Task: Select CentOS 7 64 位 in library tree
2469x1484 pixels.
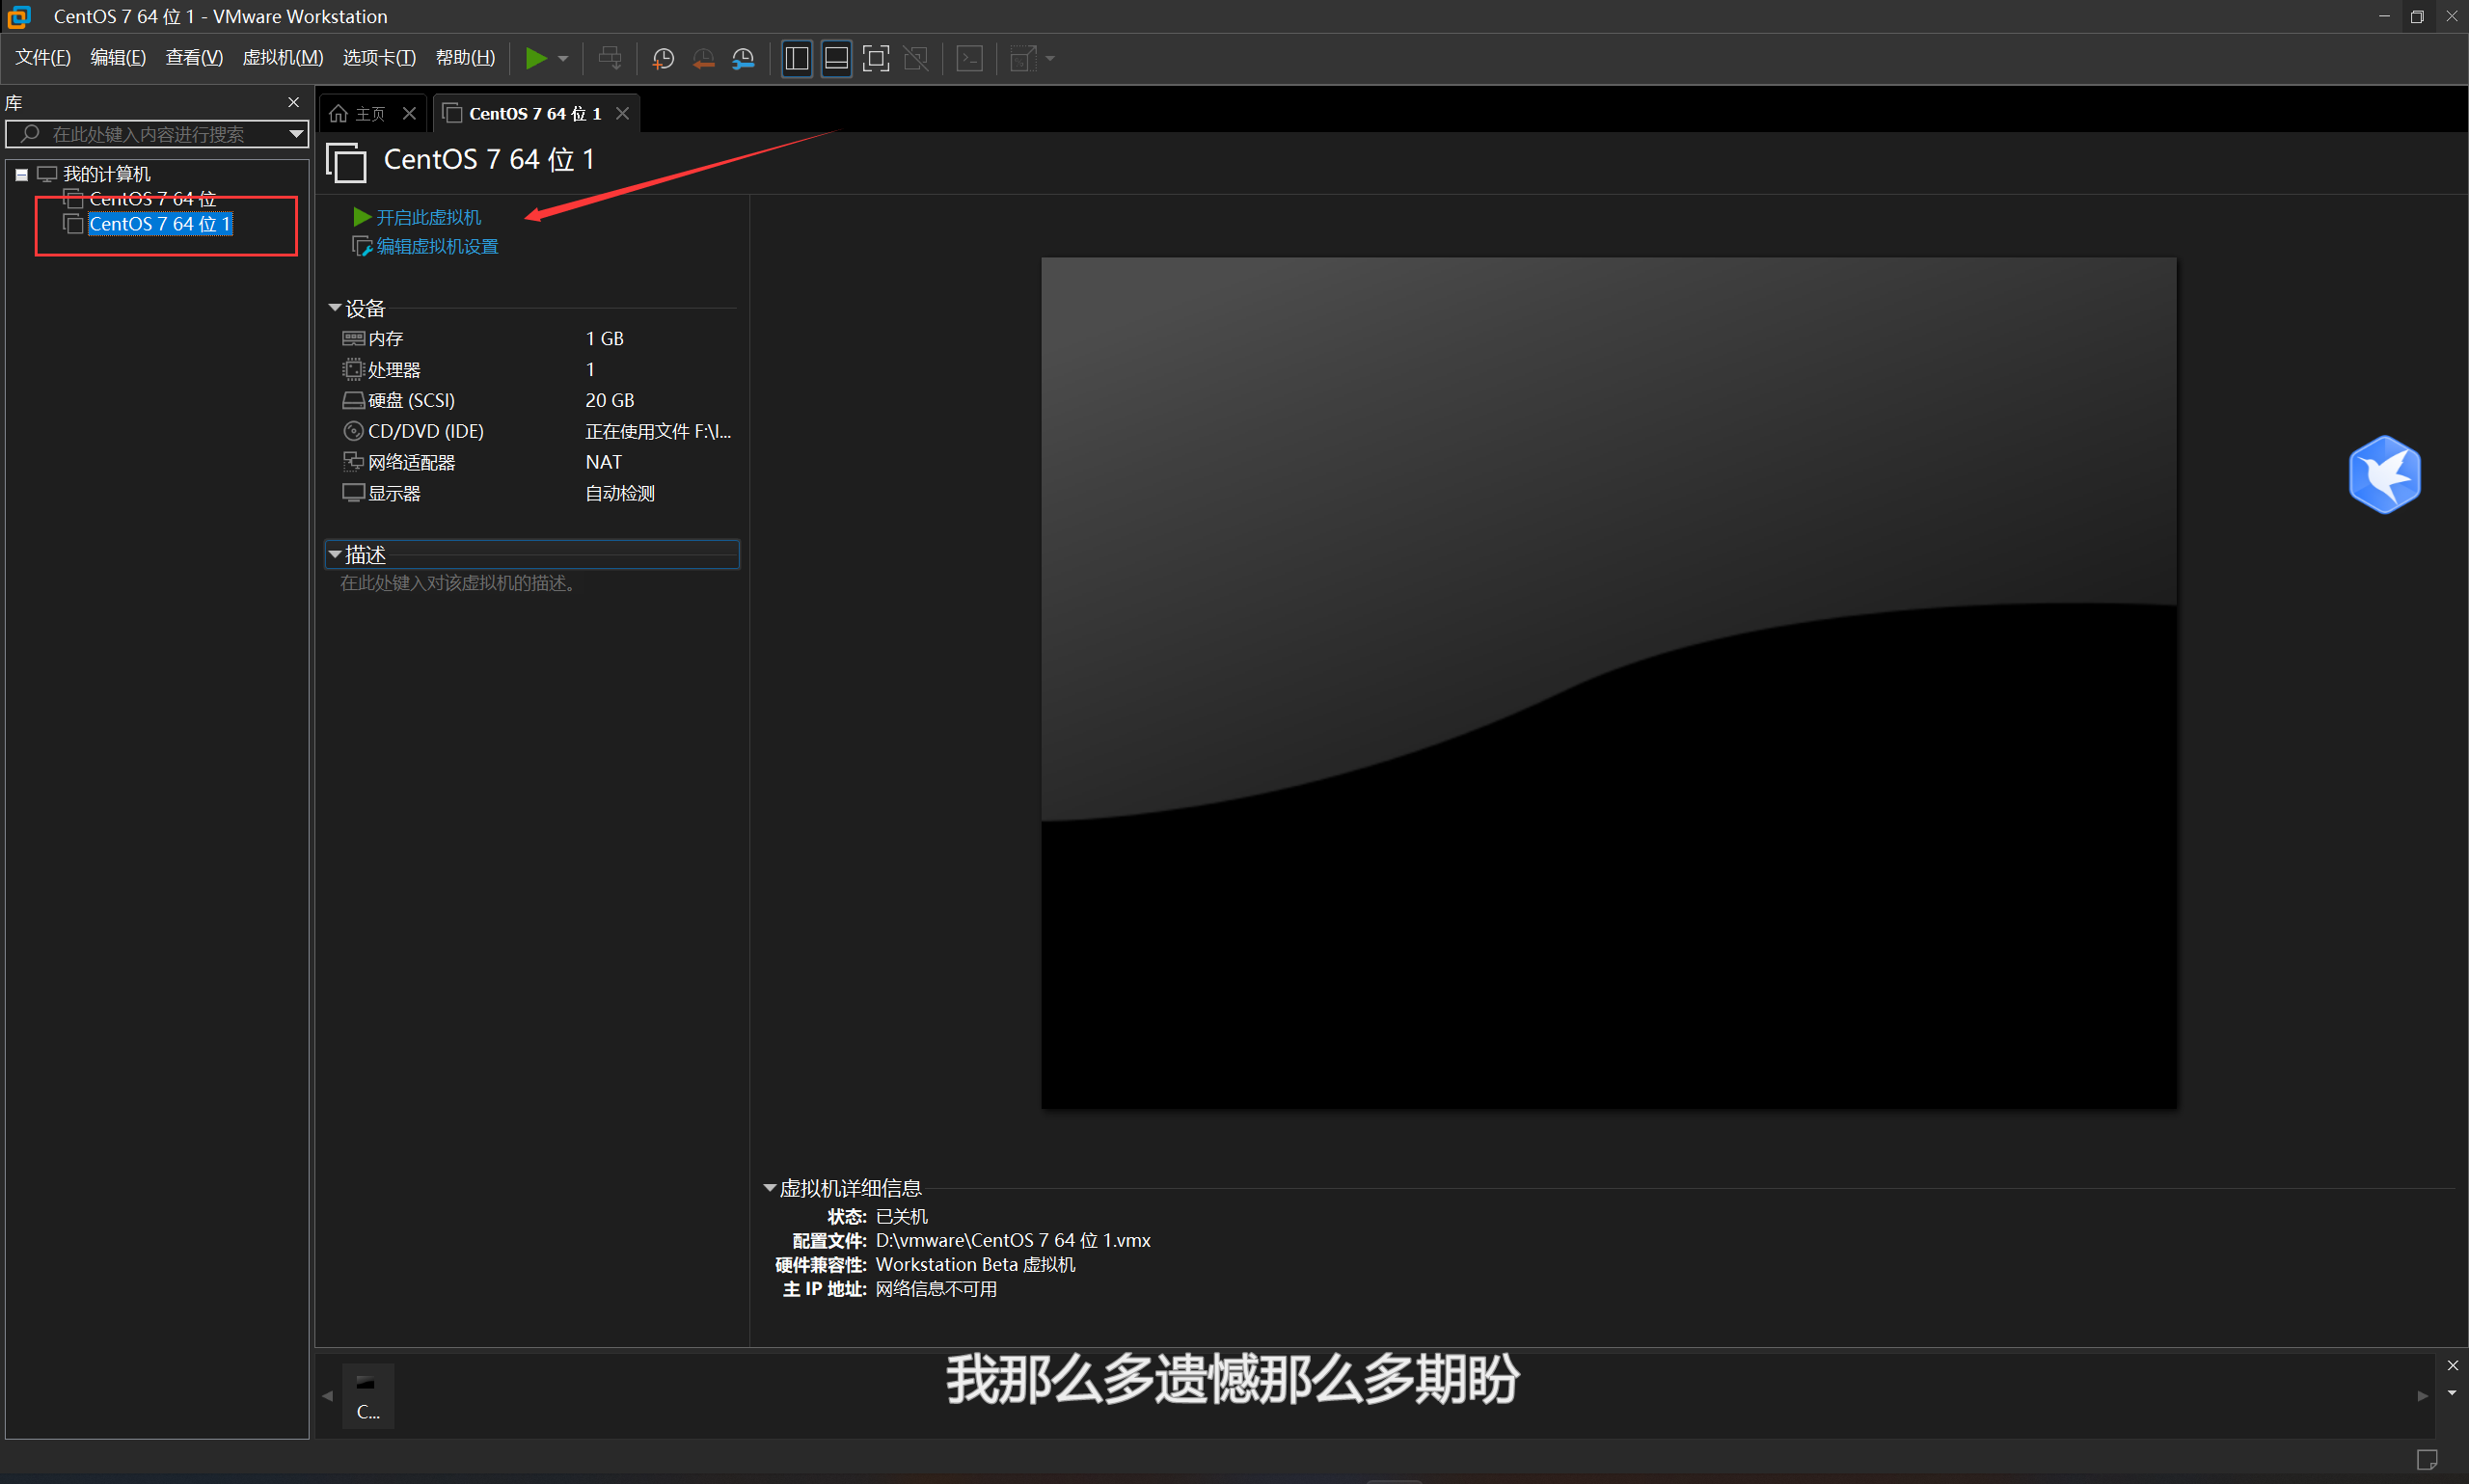Action: tap(152, 199)
